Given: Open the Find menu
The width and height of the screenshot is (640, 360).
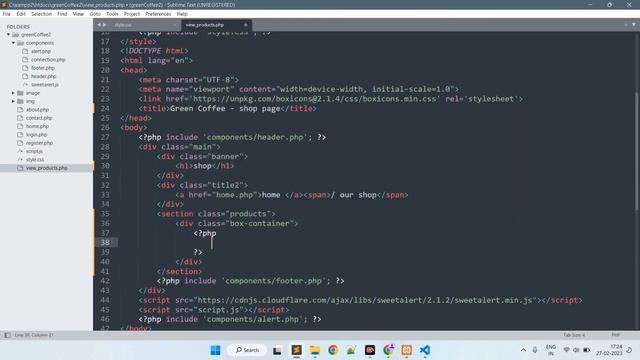Looking at the screenshot, I should tap(62, 14).
